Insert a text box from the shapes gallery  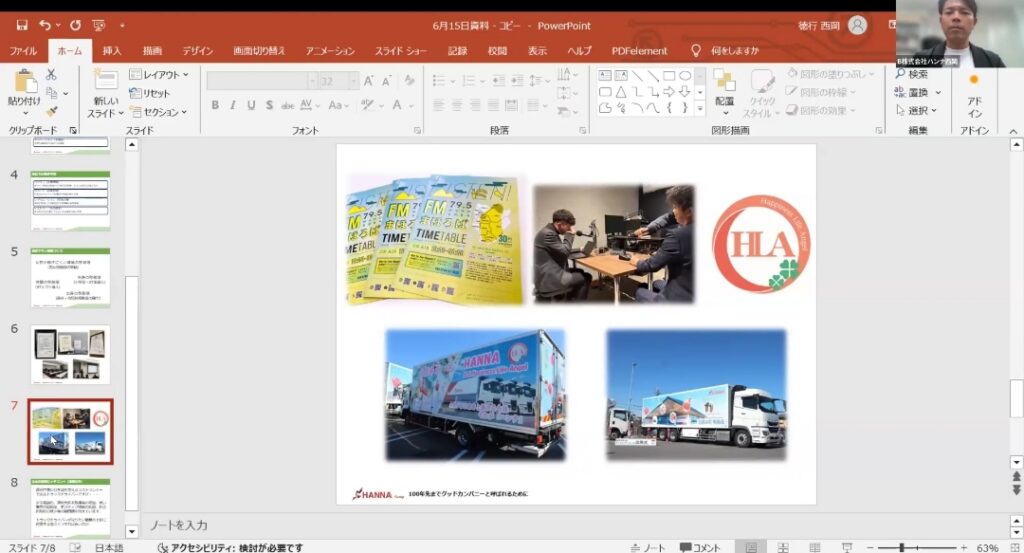[605, 76]
